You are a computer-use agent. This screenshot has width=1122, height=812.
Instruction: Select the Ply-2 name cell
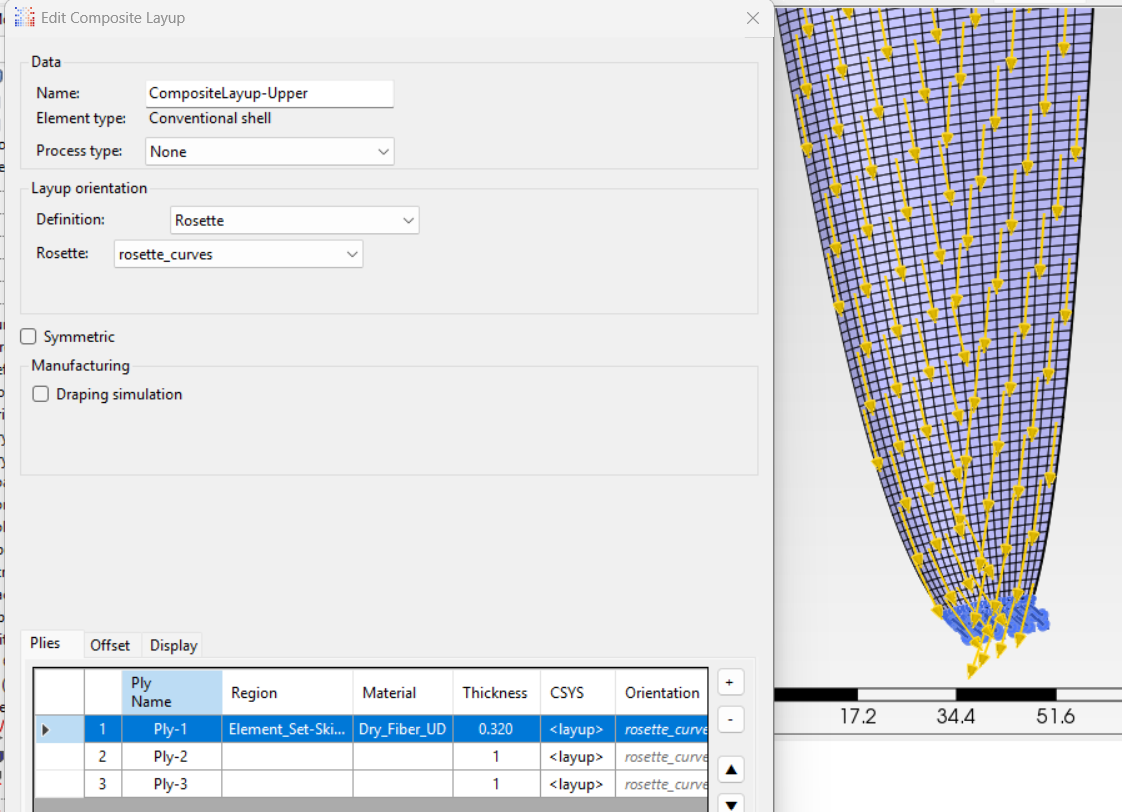point(172,757)
